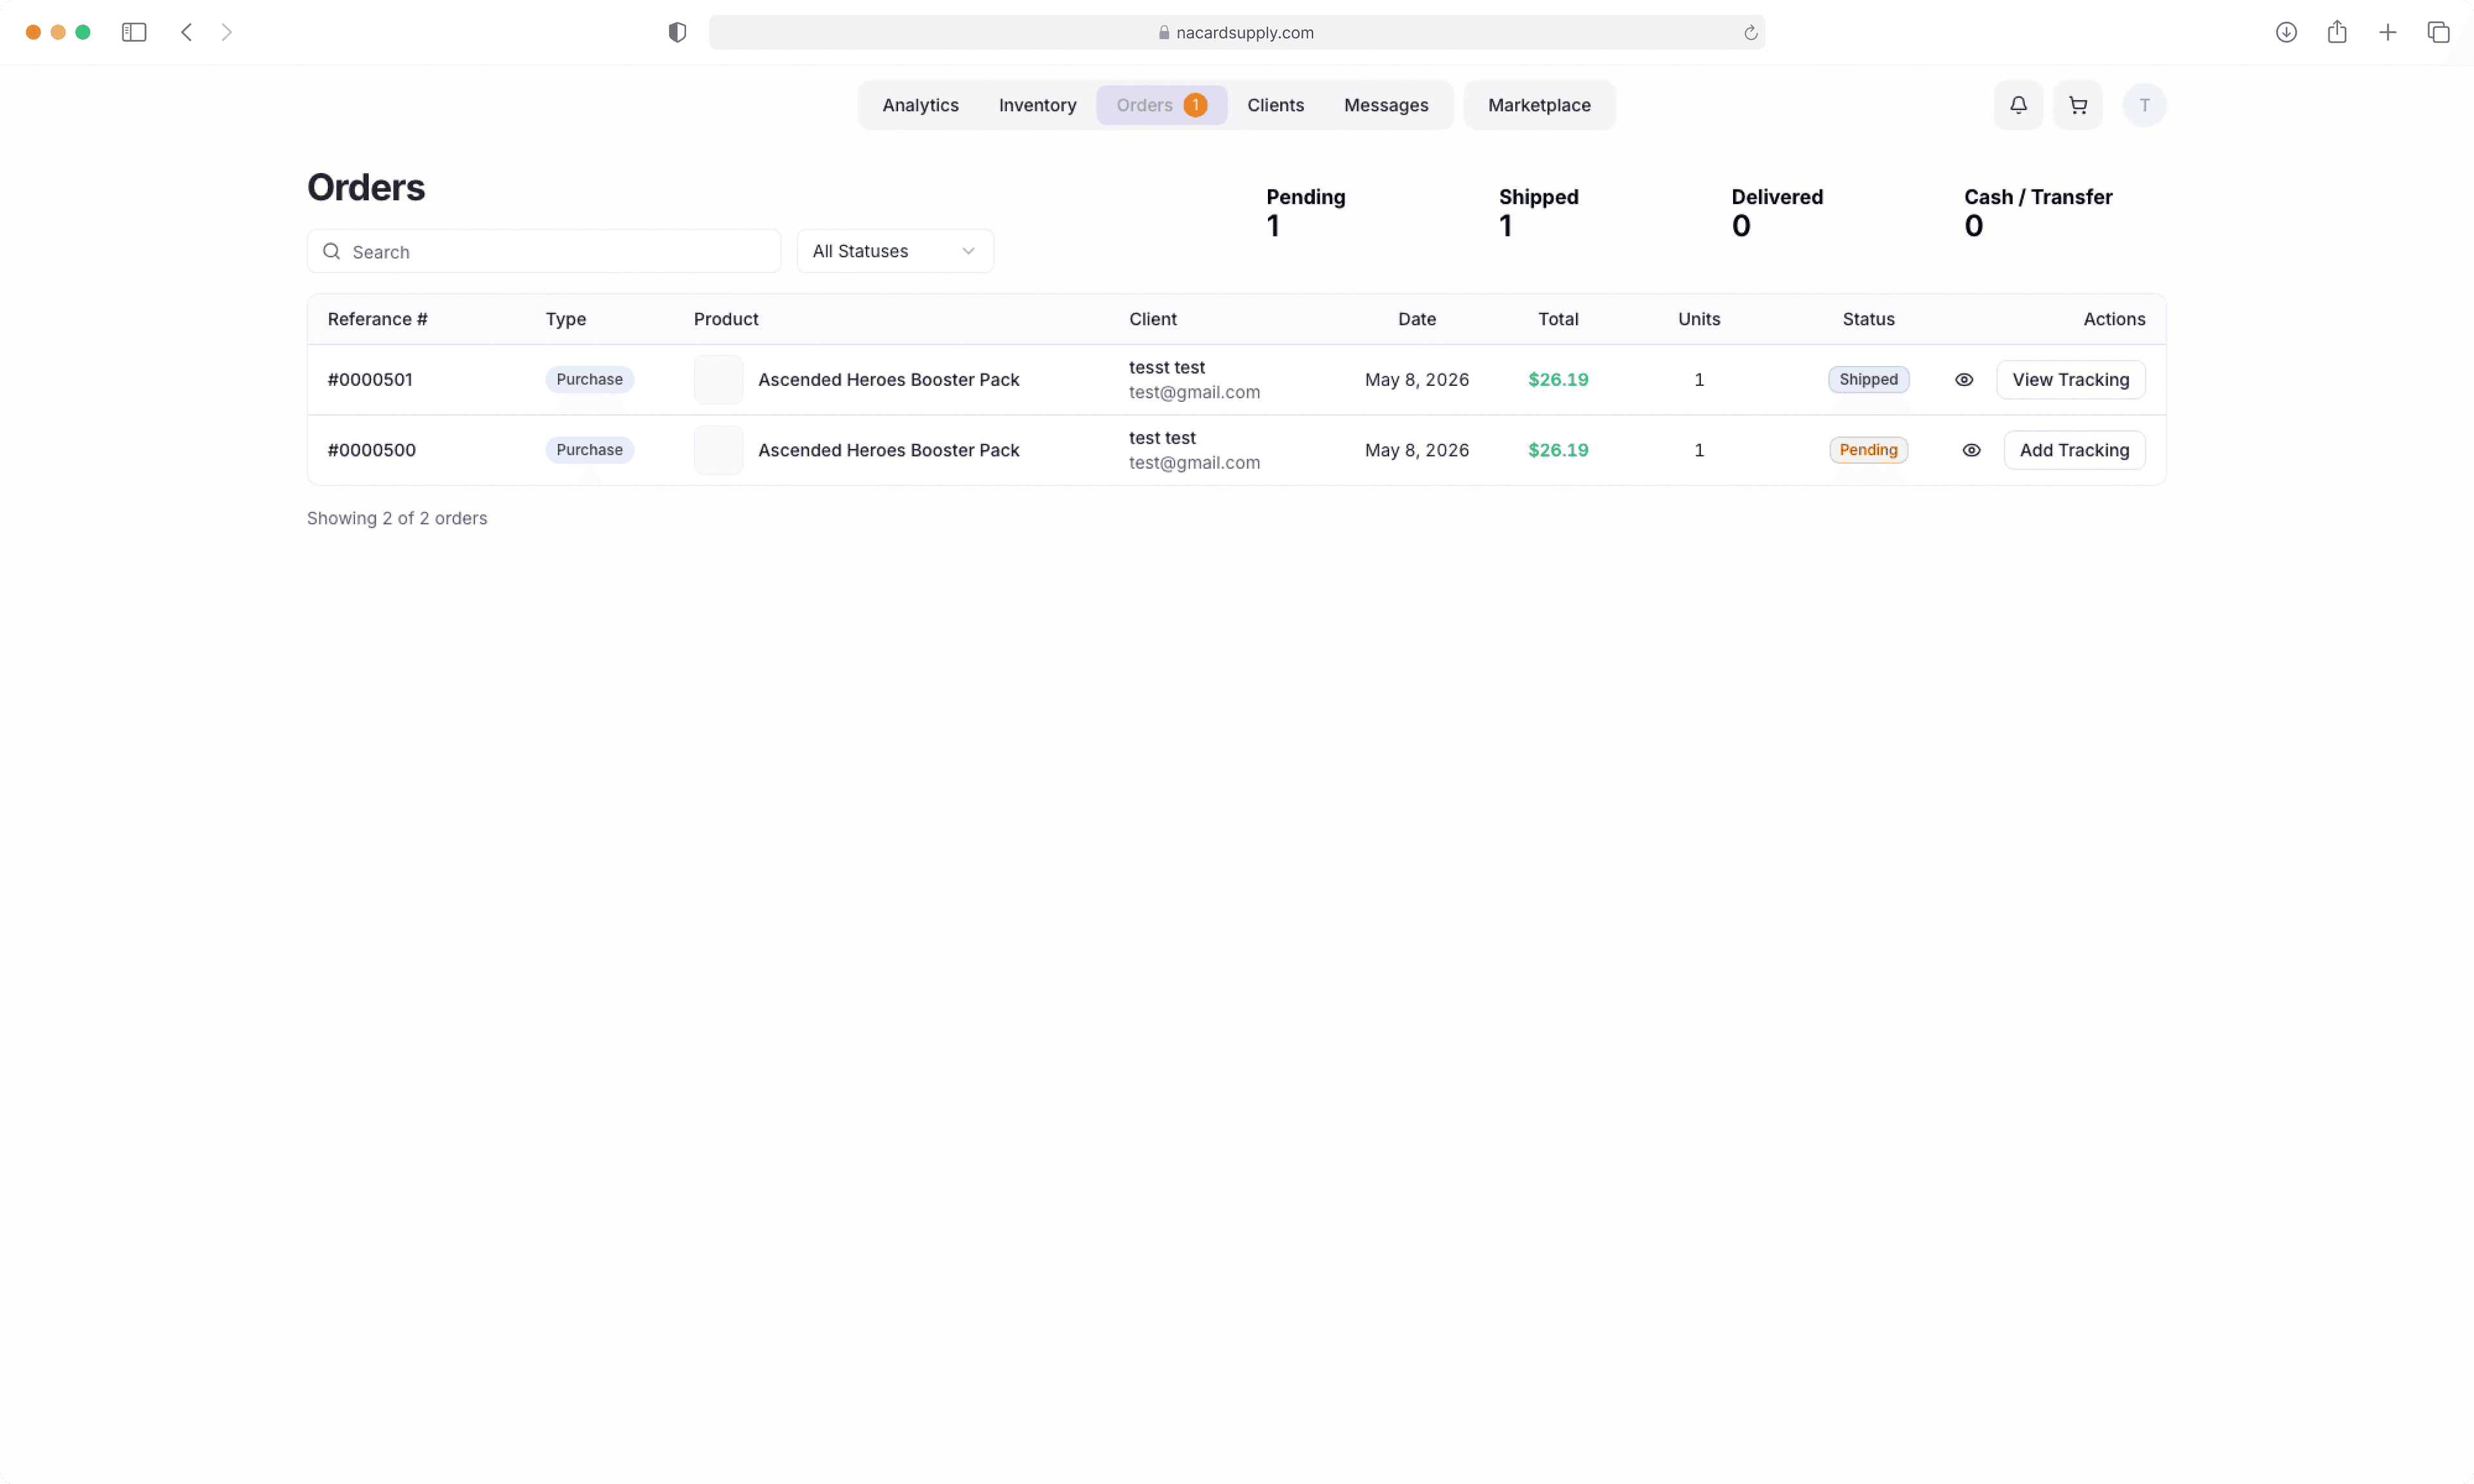Open the shopping cart
The width and height of the screenshot is (2474, 1484).
click(x=2077, y=105)
